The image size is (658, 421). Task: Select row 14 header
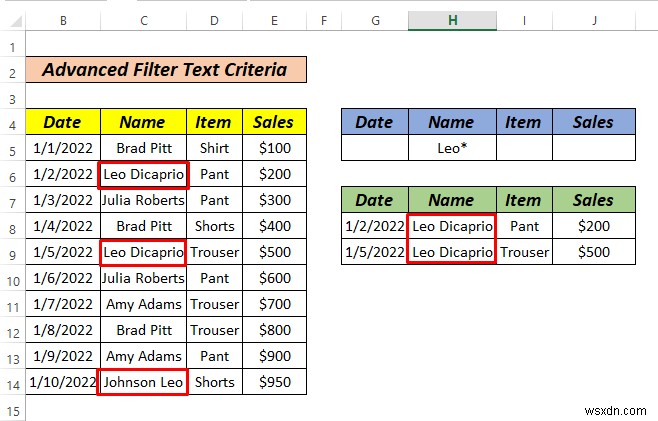(13, 384)
